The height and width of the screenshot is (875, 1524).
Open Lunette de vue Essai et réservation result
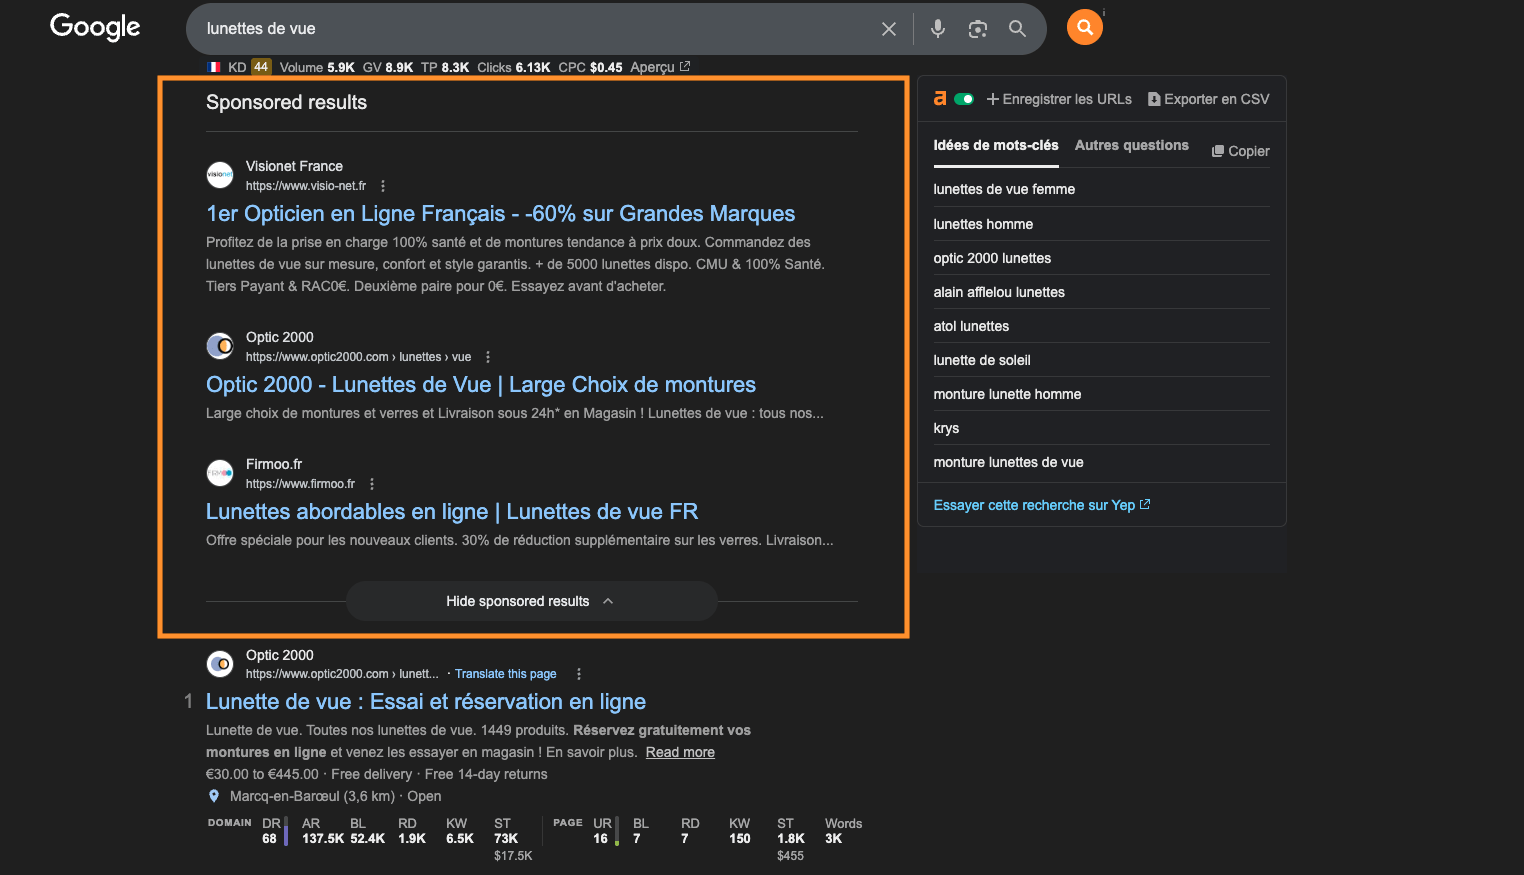pyautogui.click(x=426, y=701)
